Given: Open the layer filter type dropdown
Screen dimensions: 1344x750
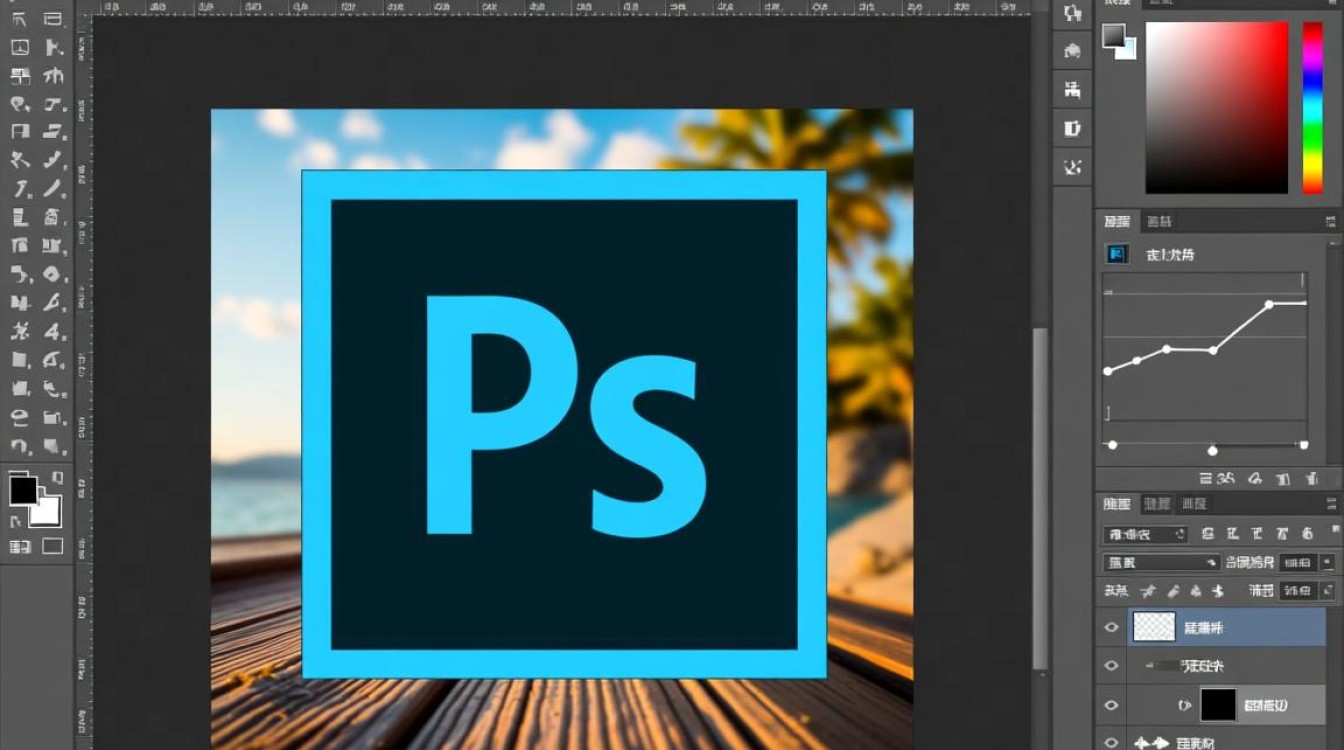Looking at the screenshot, I should point(1145,535).
